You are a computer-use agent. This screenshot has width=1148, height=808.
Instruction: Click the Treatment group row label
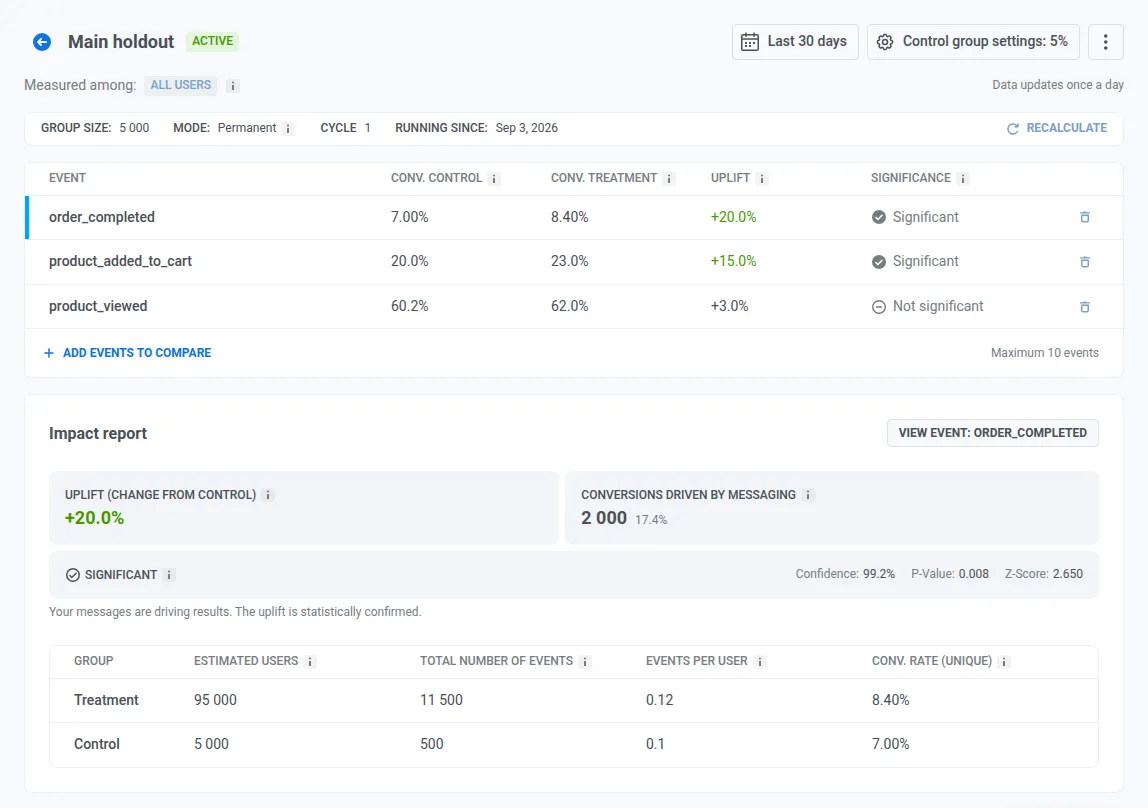106,700
